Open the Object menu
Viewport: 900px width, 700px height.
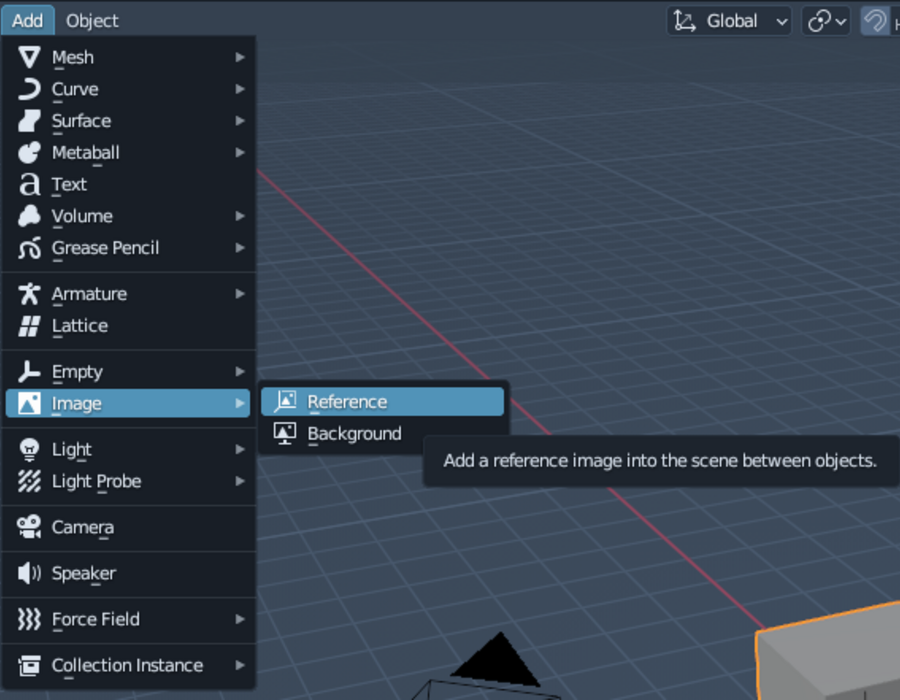92,21
